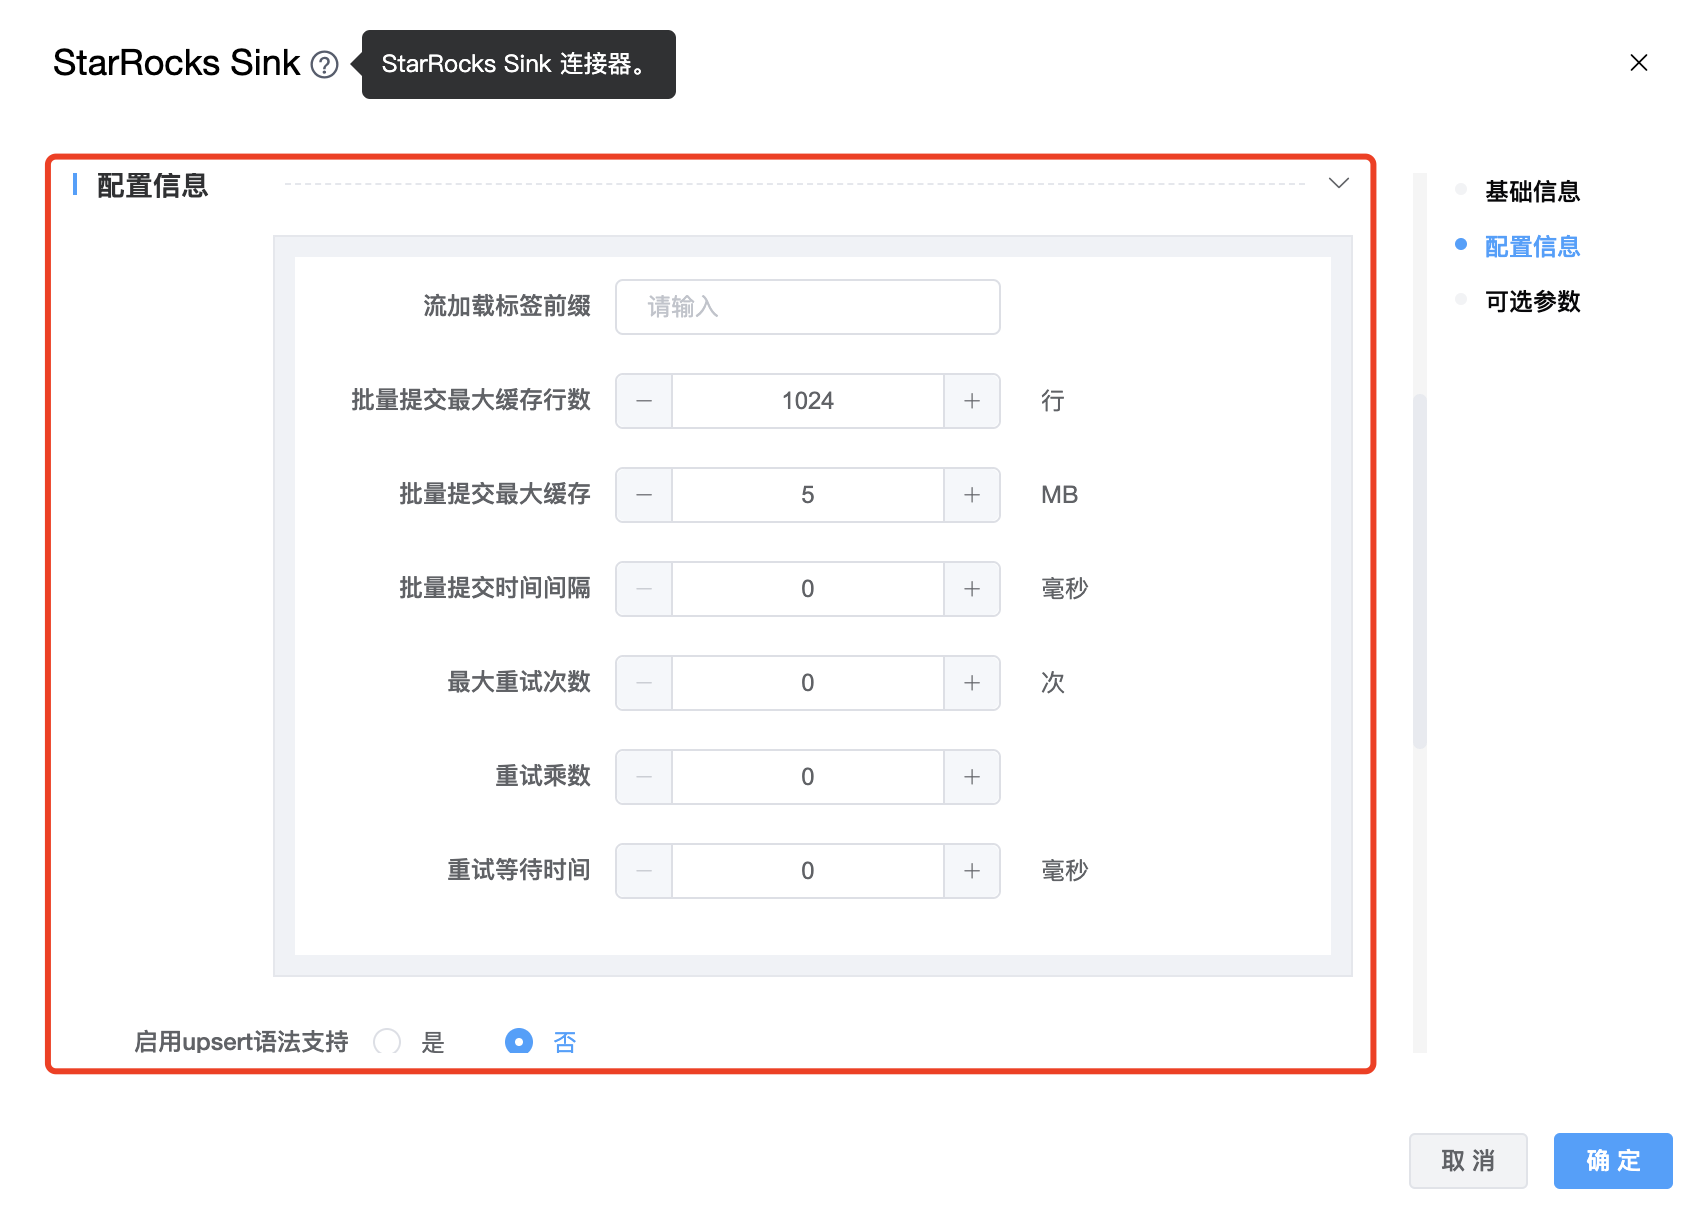The image size is (1706, 1224).
Task: Click the vertical scrollbar thumb
Action: 1419,570
